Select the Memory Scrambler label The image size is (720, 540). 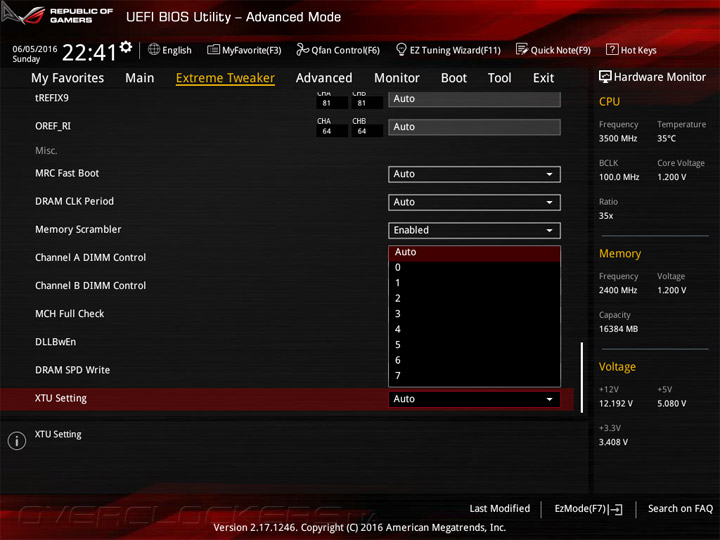point(78,230)
